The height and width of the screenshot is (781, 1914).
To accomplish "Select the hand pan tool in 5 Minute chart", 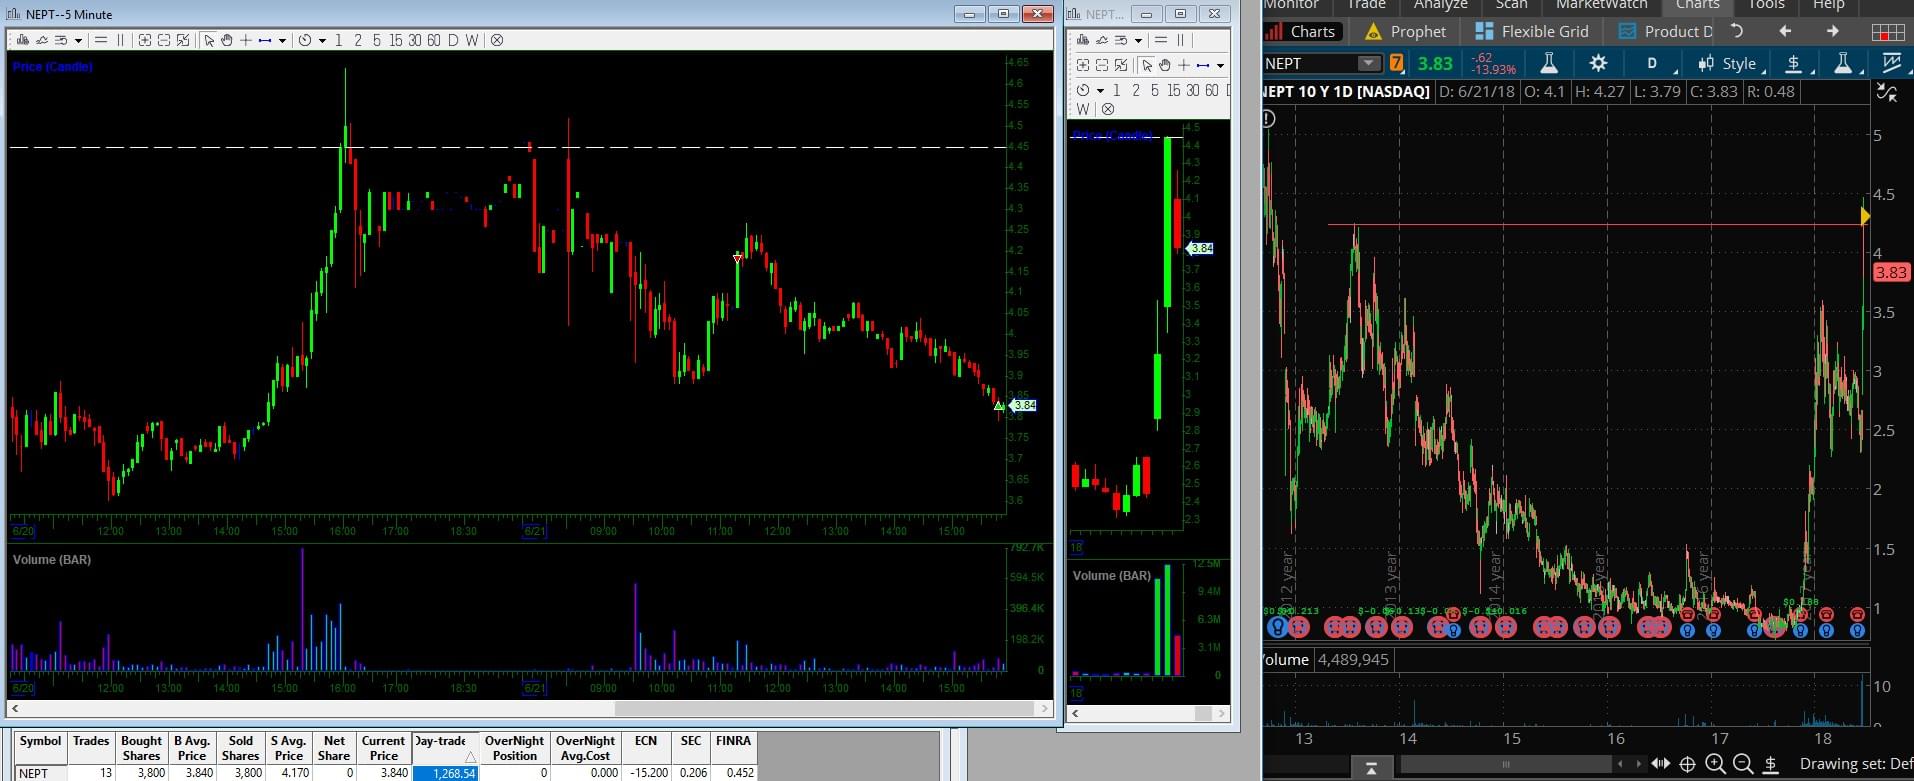I will [227, 40].
